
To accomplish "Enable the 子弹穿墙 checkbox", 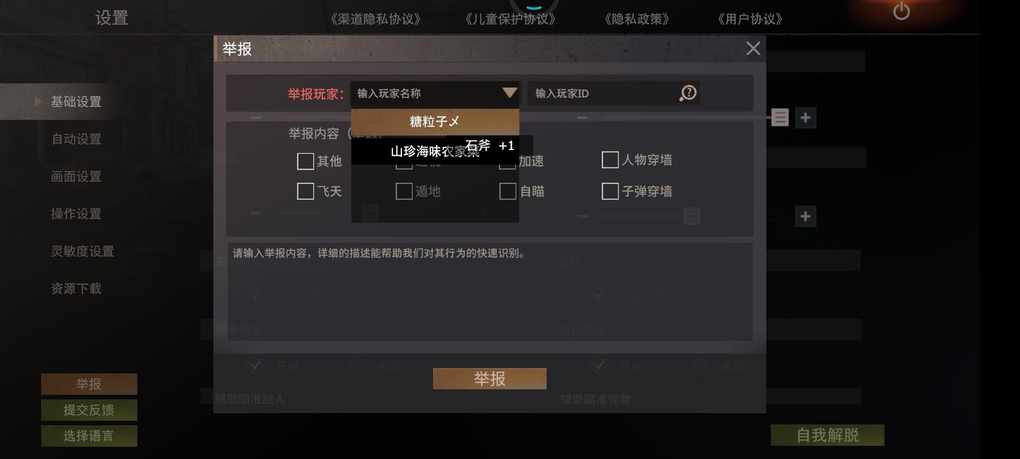I will click(610, 191).
